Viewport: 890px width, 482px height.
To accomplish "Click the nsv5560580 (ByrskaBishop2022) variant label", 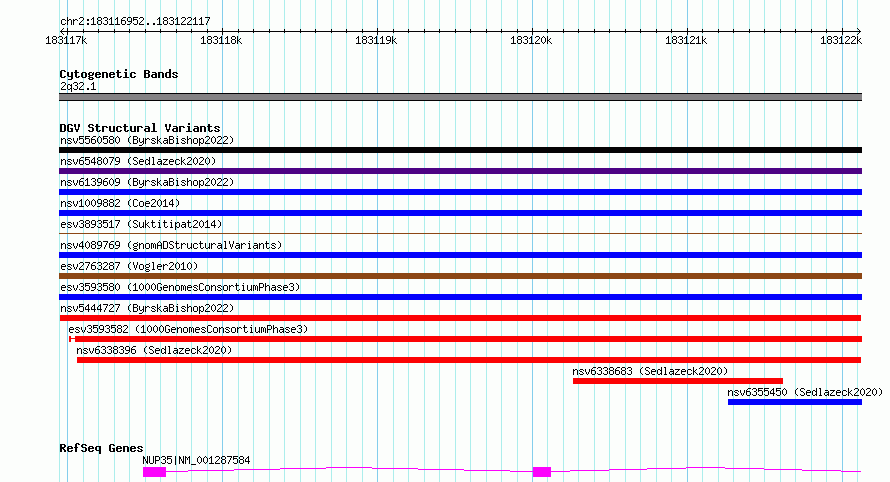I will [147, 140].
